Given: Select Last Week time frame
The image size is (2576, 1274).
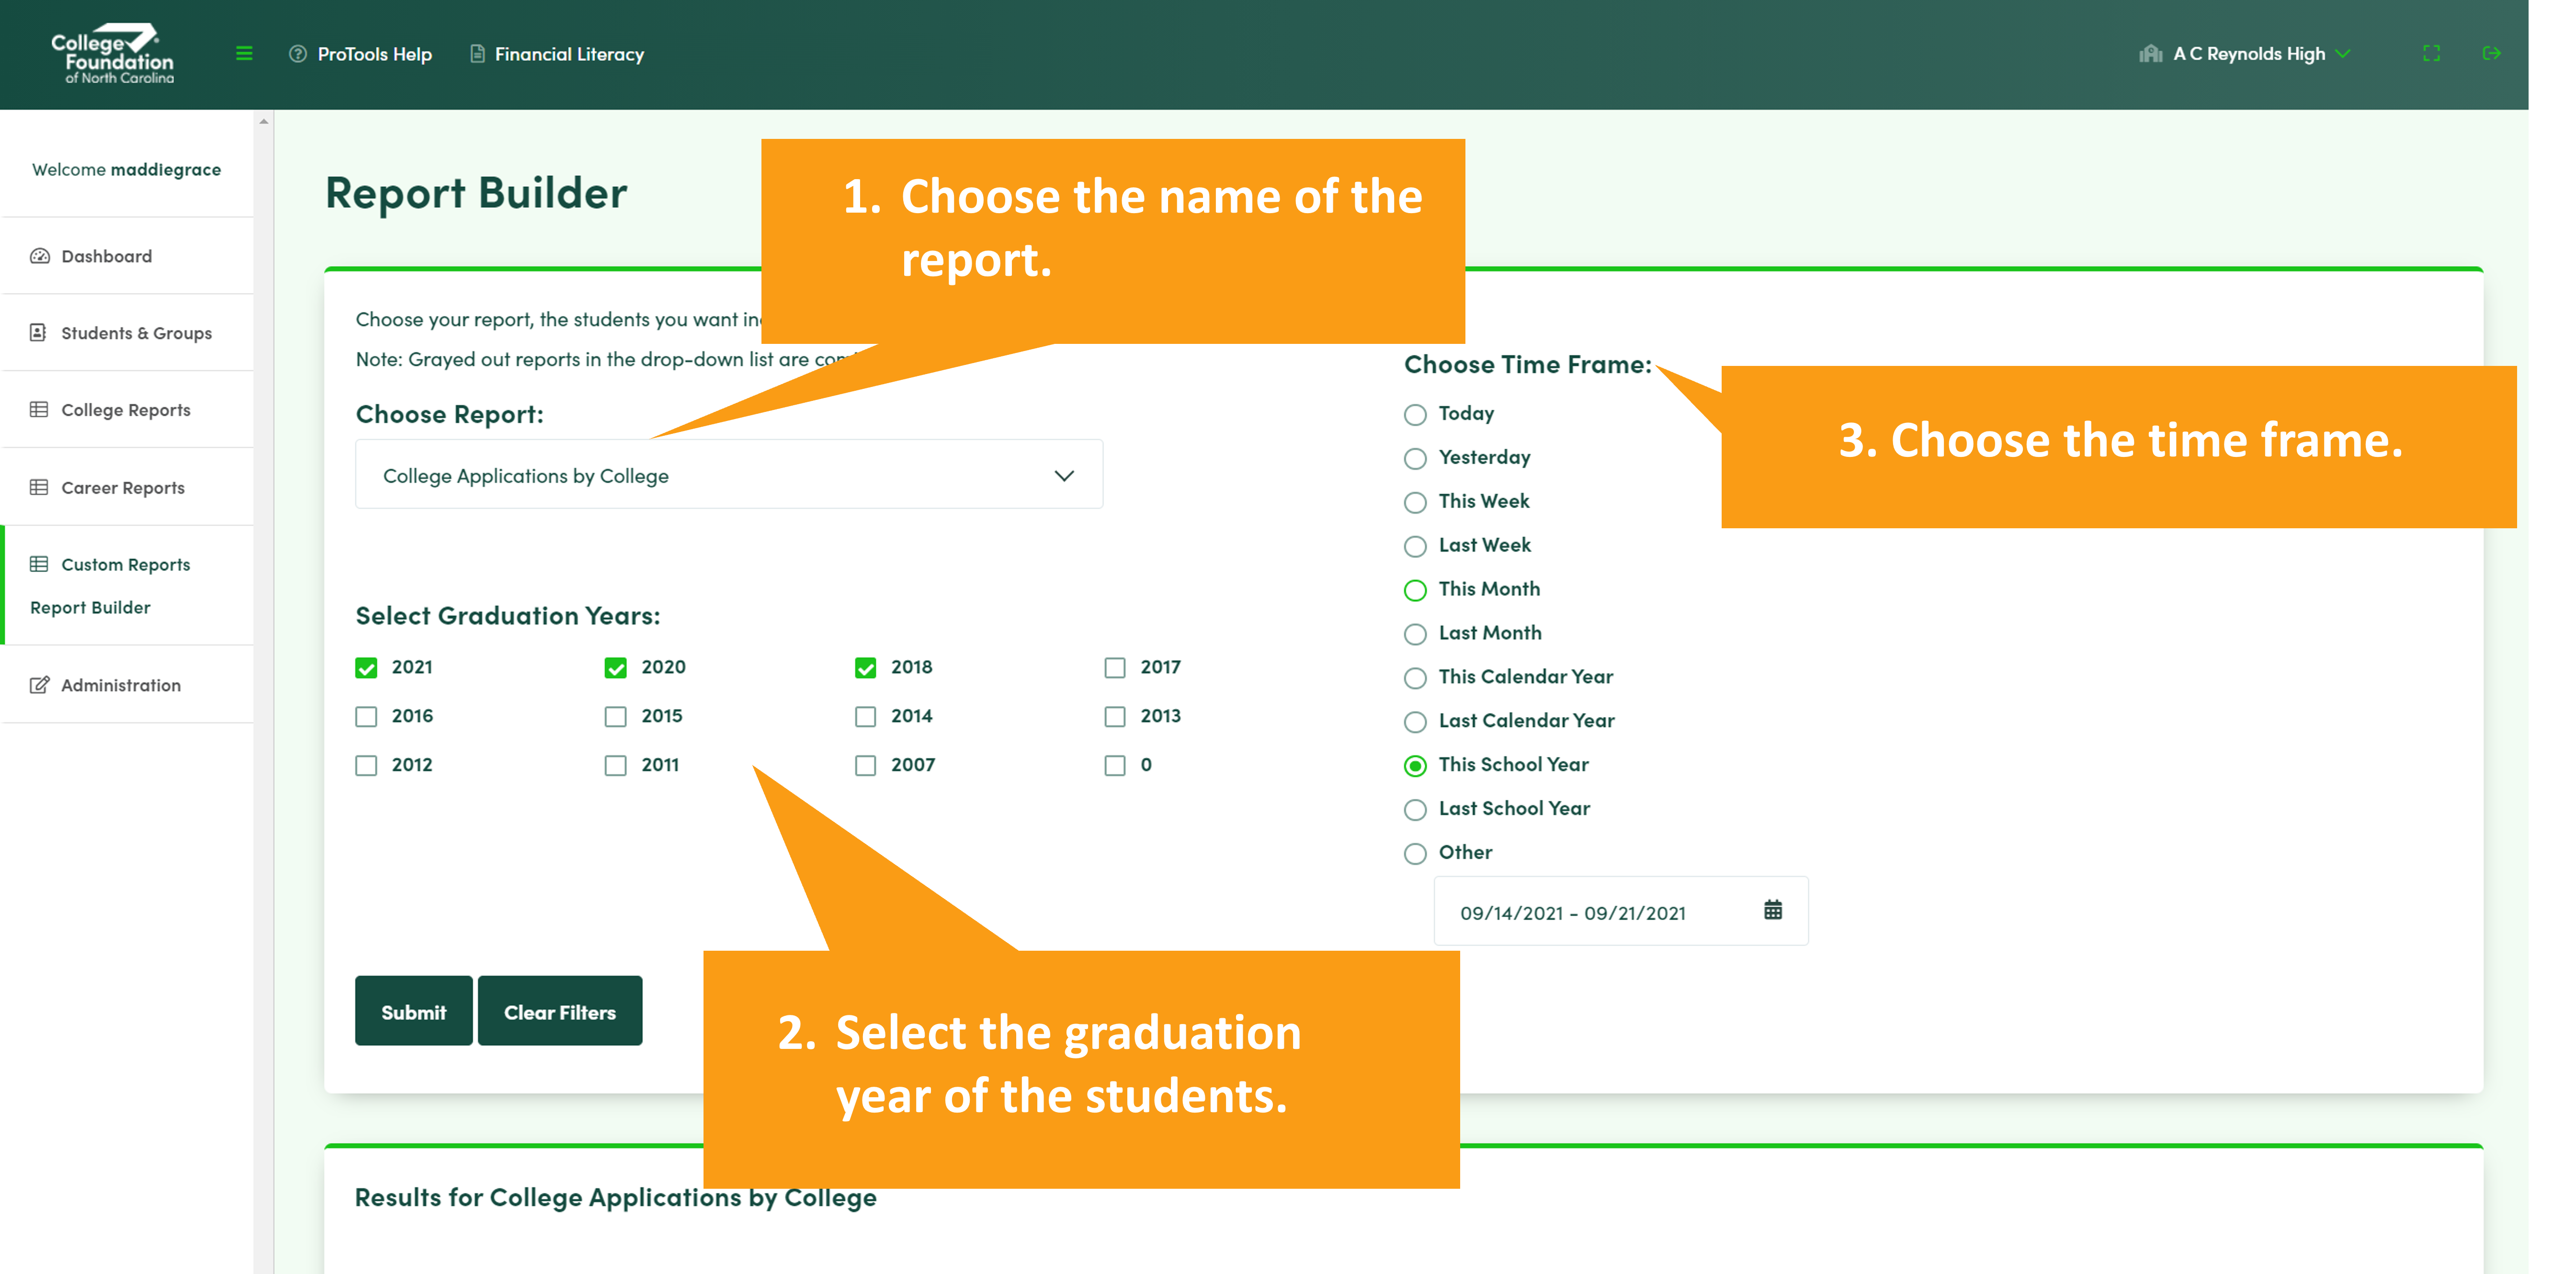Looking at the screenshot, I should (1415, 547).
